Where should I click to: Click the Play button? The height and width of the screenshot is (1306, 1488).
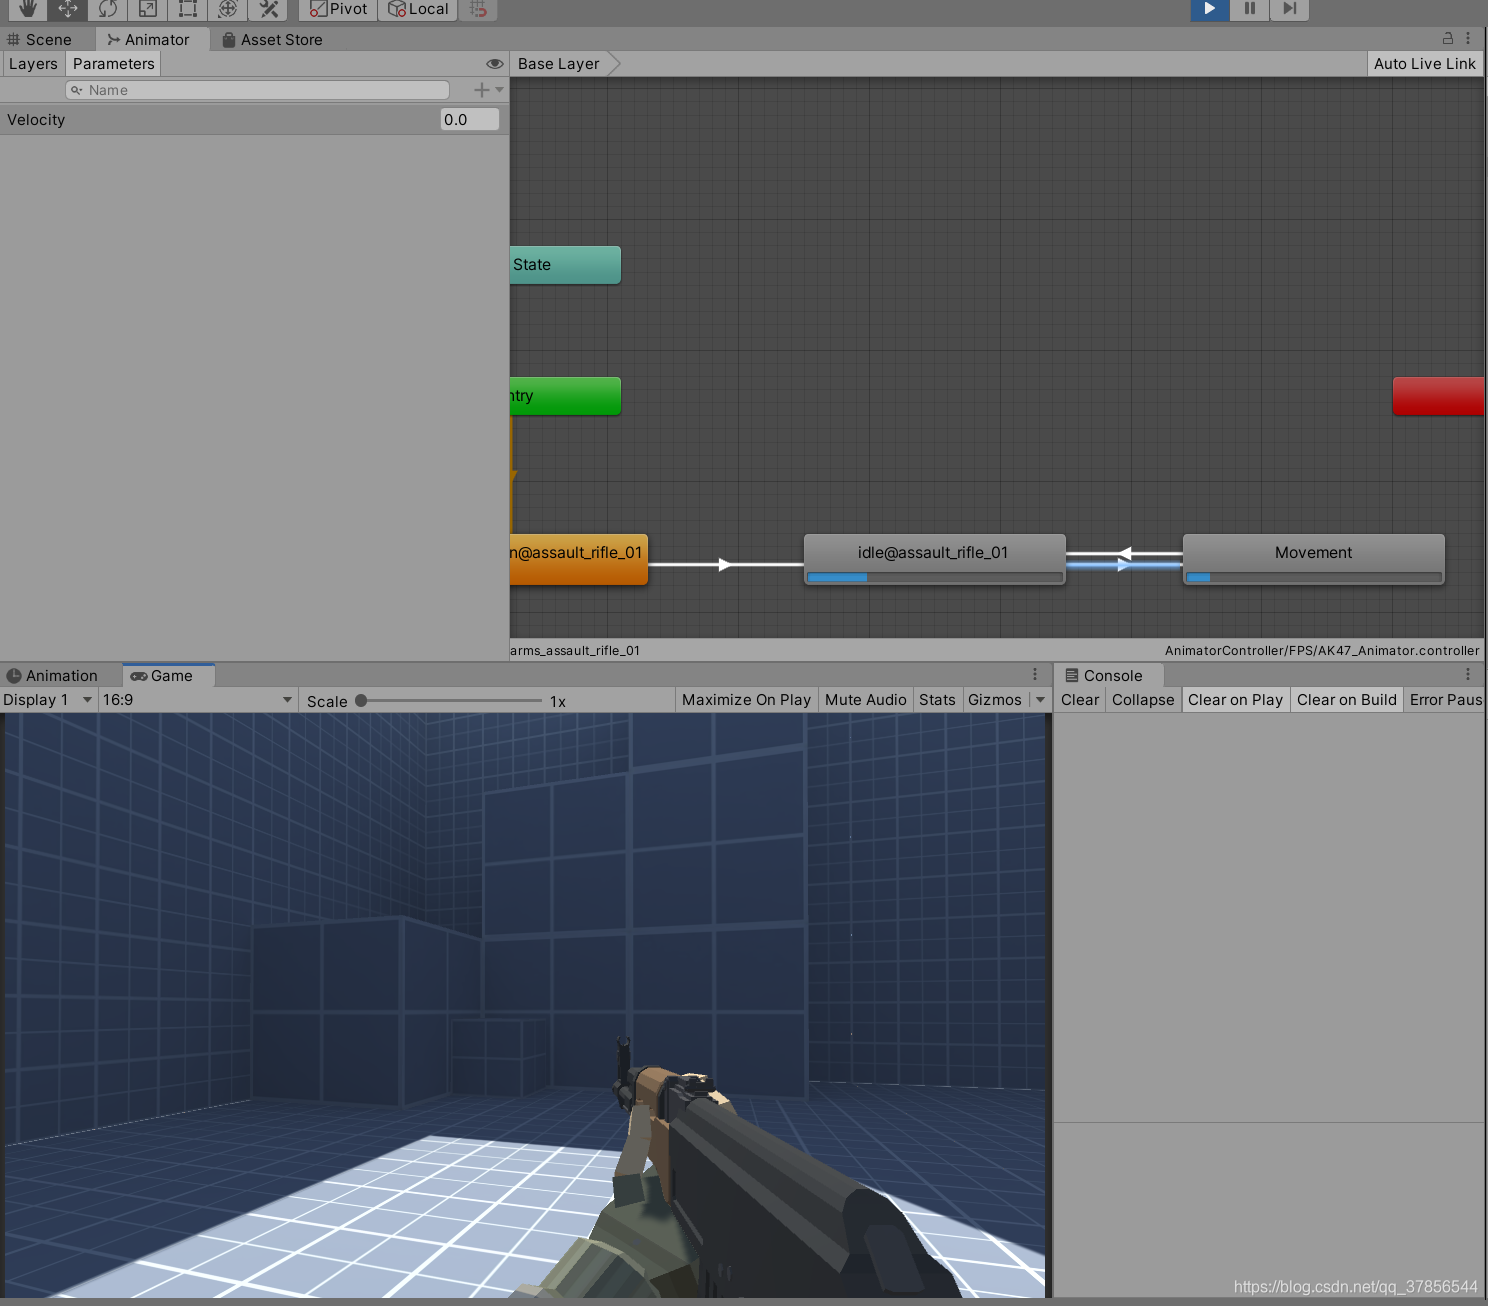tap(1210, 9)
